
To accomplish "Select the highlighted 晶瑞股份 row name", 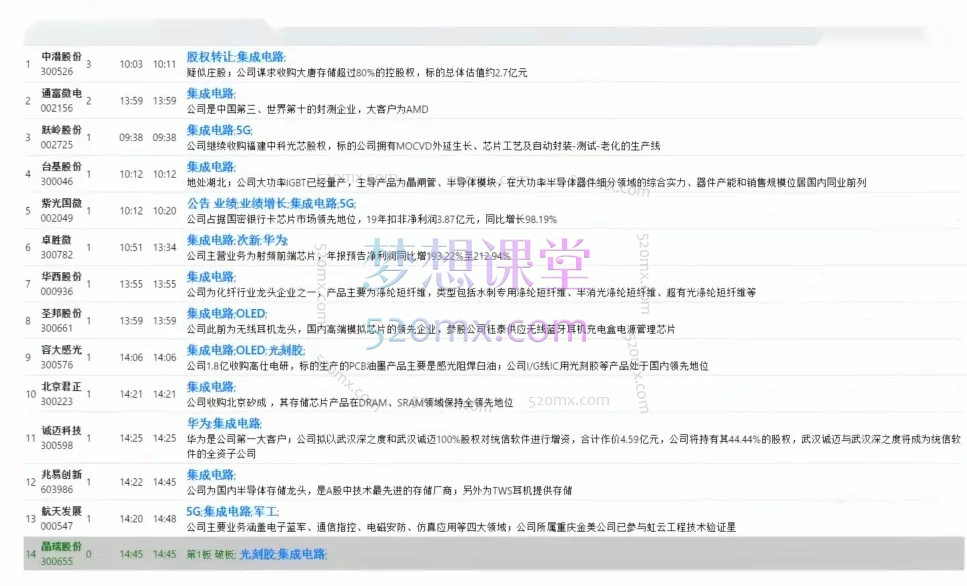I will [x=61, y=548].
